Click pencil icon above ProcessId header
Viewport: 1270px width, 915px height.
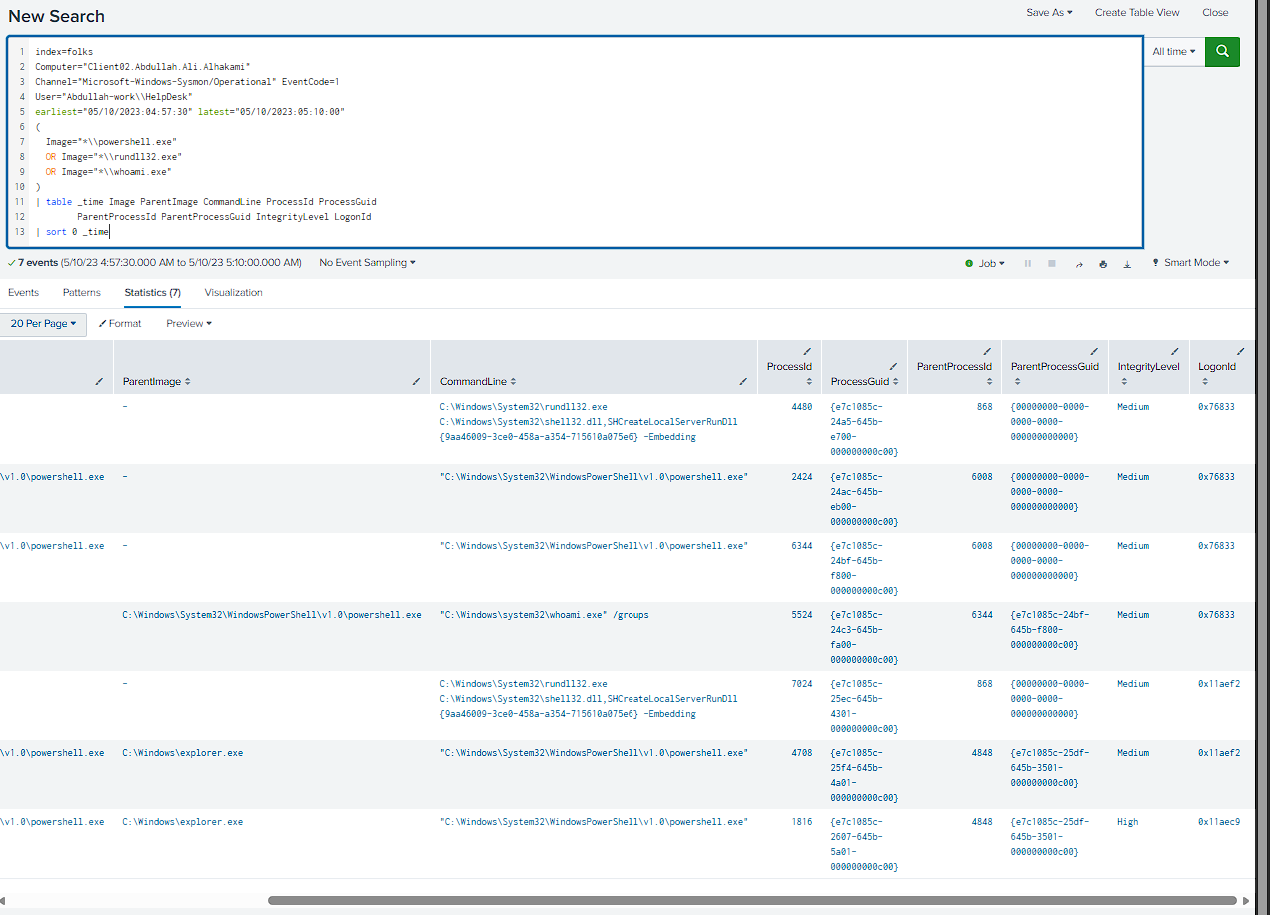pyautogui.click(x=807, y=352)
